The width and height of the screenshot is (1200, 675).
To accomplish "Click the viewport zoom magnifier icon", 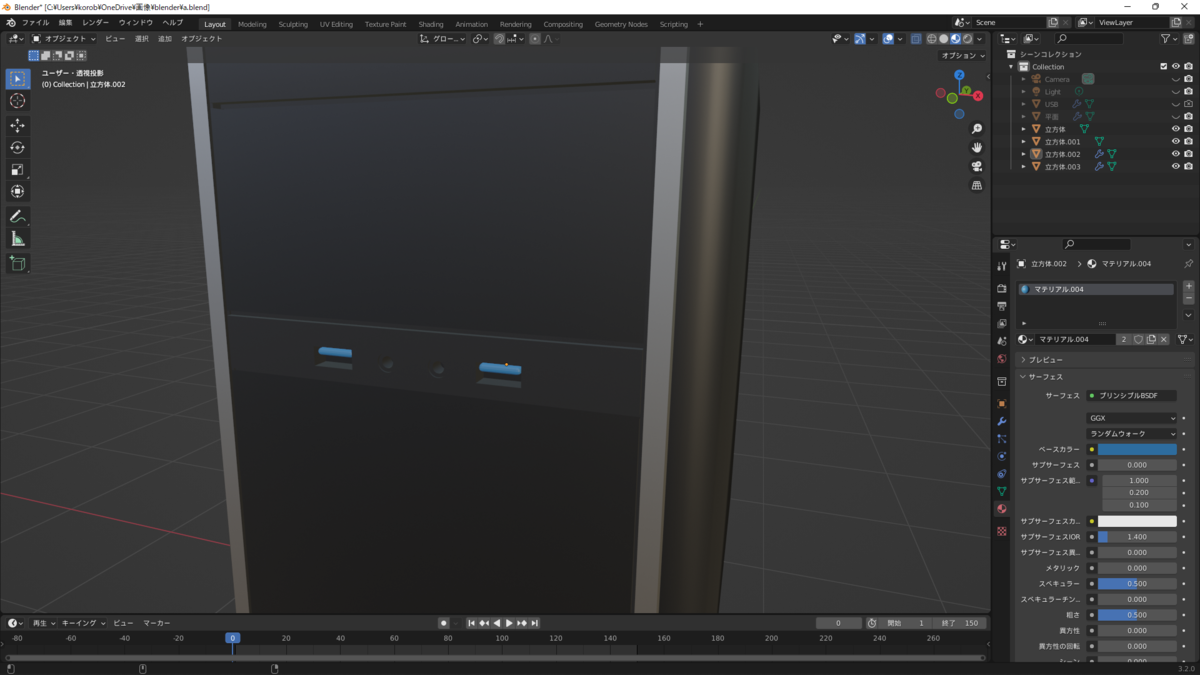I will pyautogui.click(x=977, y=129).
